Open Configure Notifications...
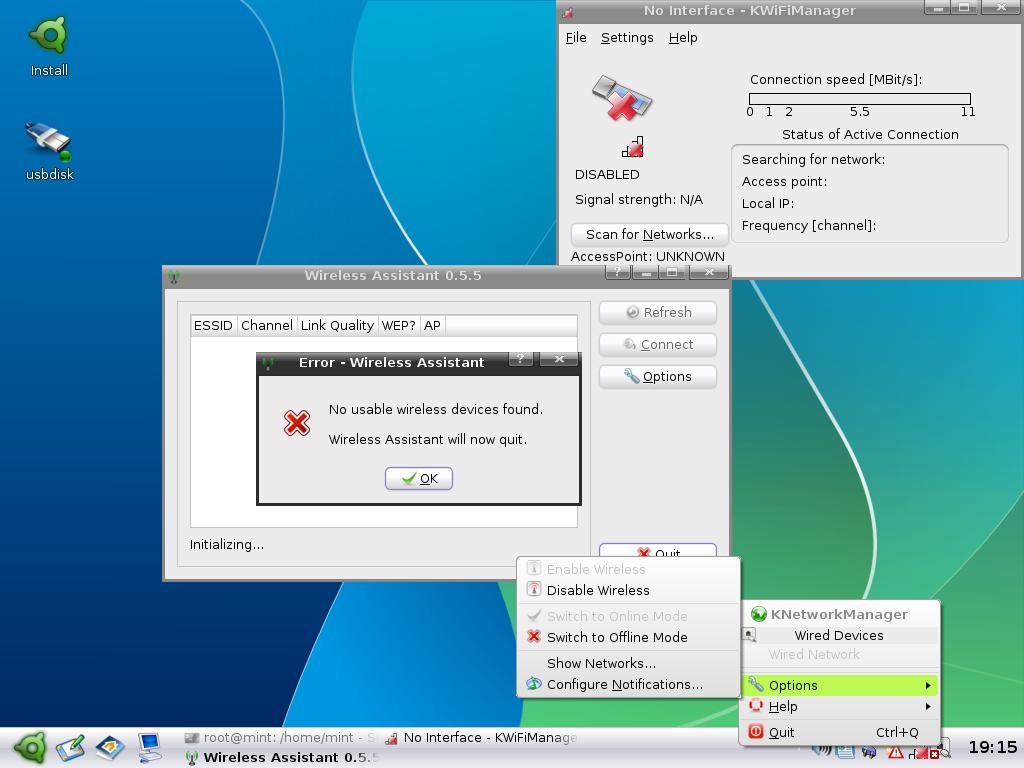Image resolution: width=1024 pixels, height=768 pixels. [x=628, y=684]
